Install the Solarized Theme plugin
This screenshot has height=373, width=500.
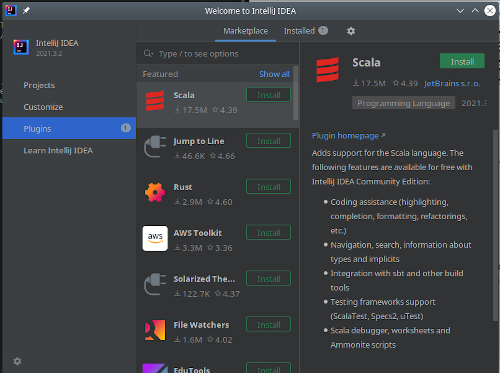268,279
